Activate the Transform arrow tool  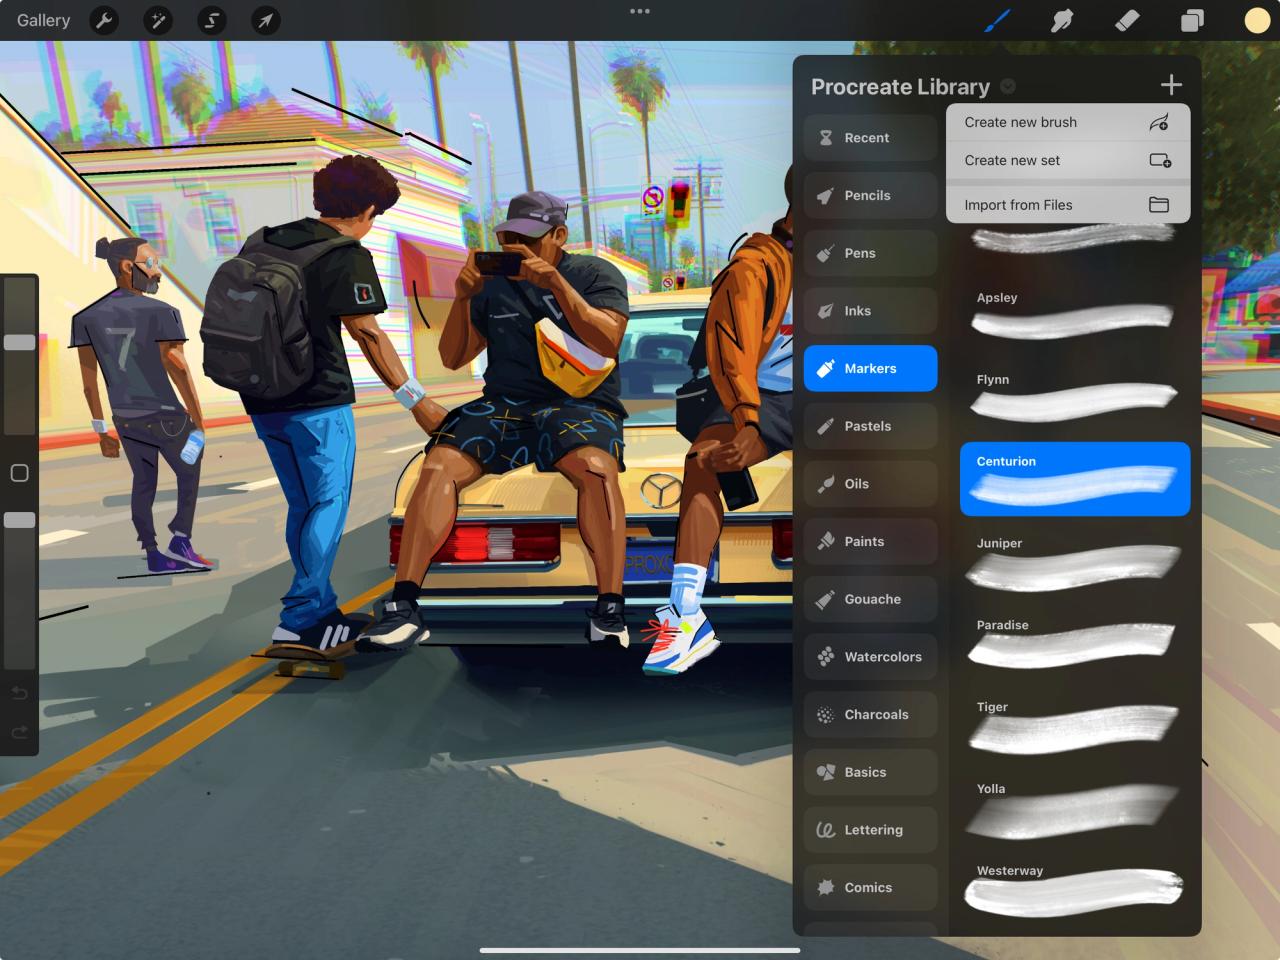click(x=265, y=20)
